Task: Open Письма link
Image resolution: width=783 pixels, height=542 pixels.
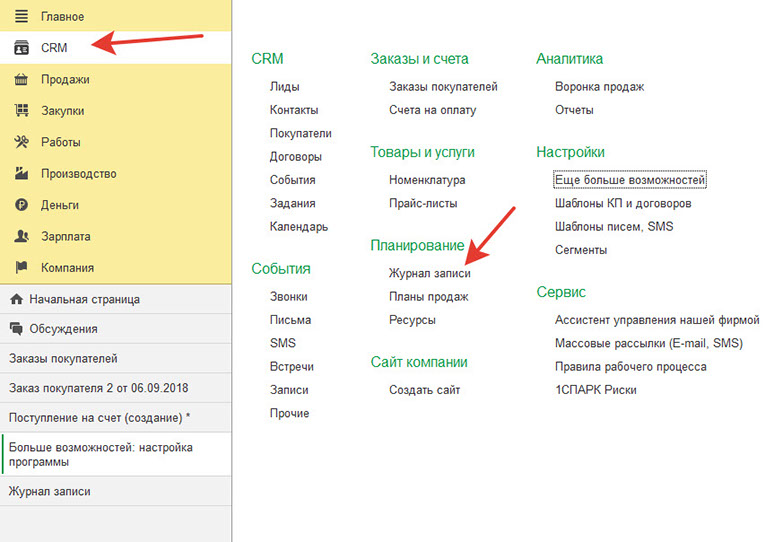Action: [x=290, y=320]
